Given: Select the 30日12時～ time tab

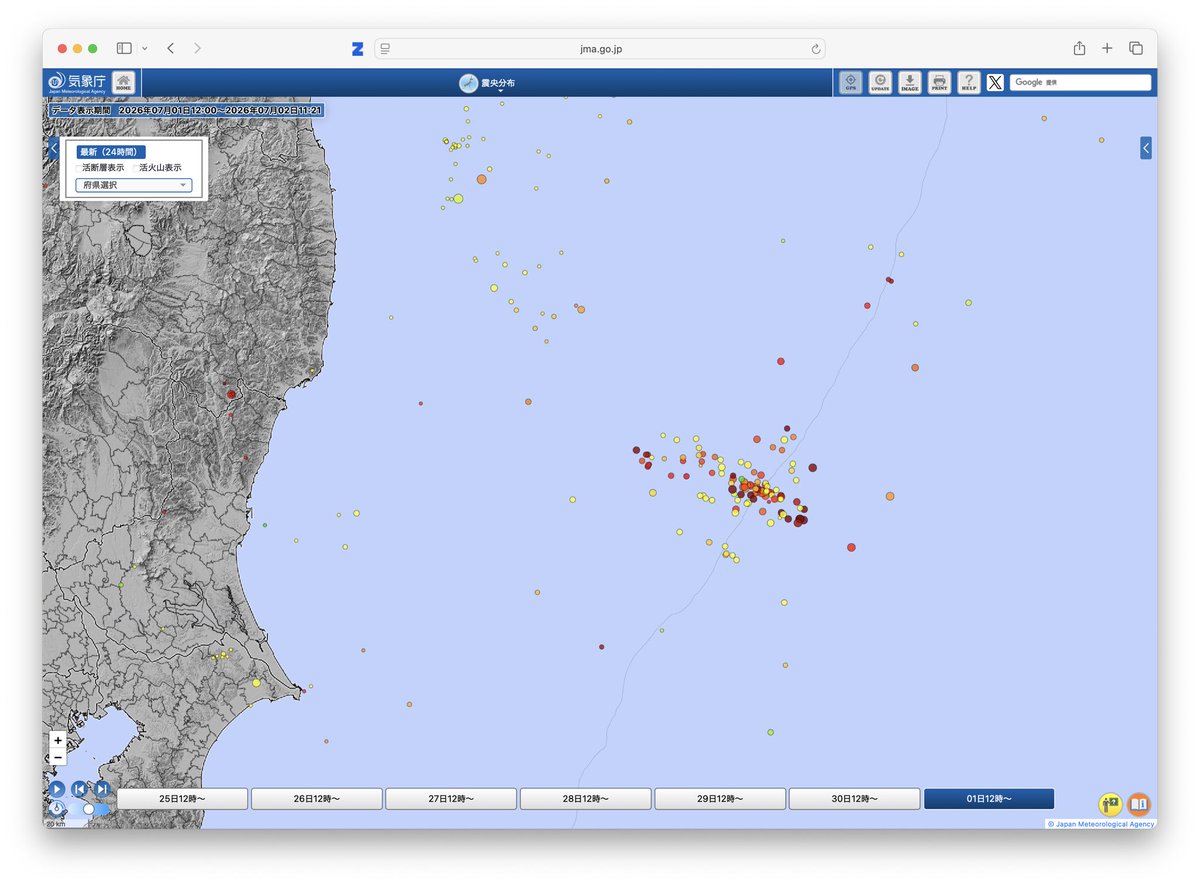Looking at the screenshot, I should pos(854,799).
